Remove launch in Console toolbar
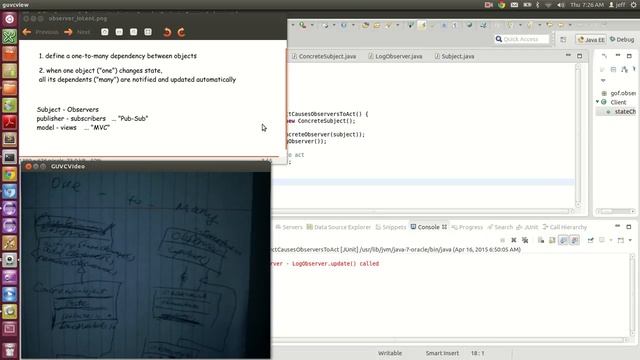The image size is (640, 360). pyautogui.click(x=513, y=240)
